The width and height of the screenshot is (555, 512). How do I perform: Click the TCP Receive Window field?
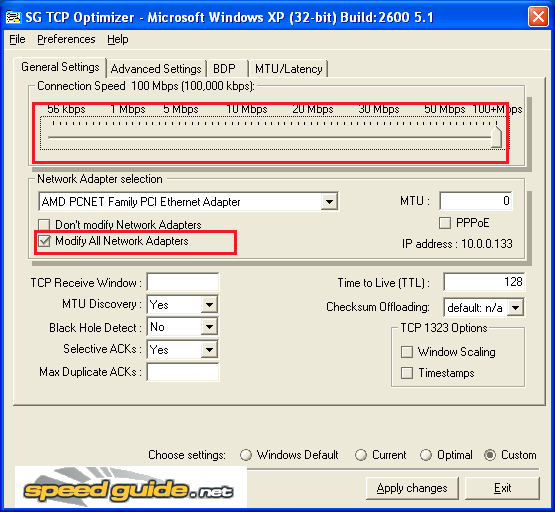coord(183,282)
